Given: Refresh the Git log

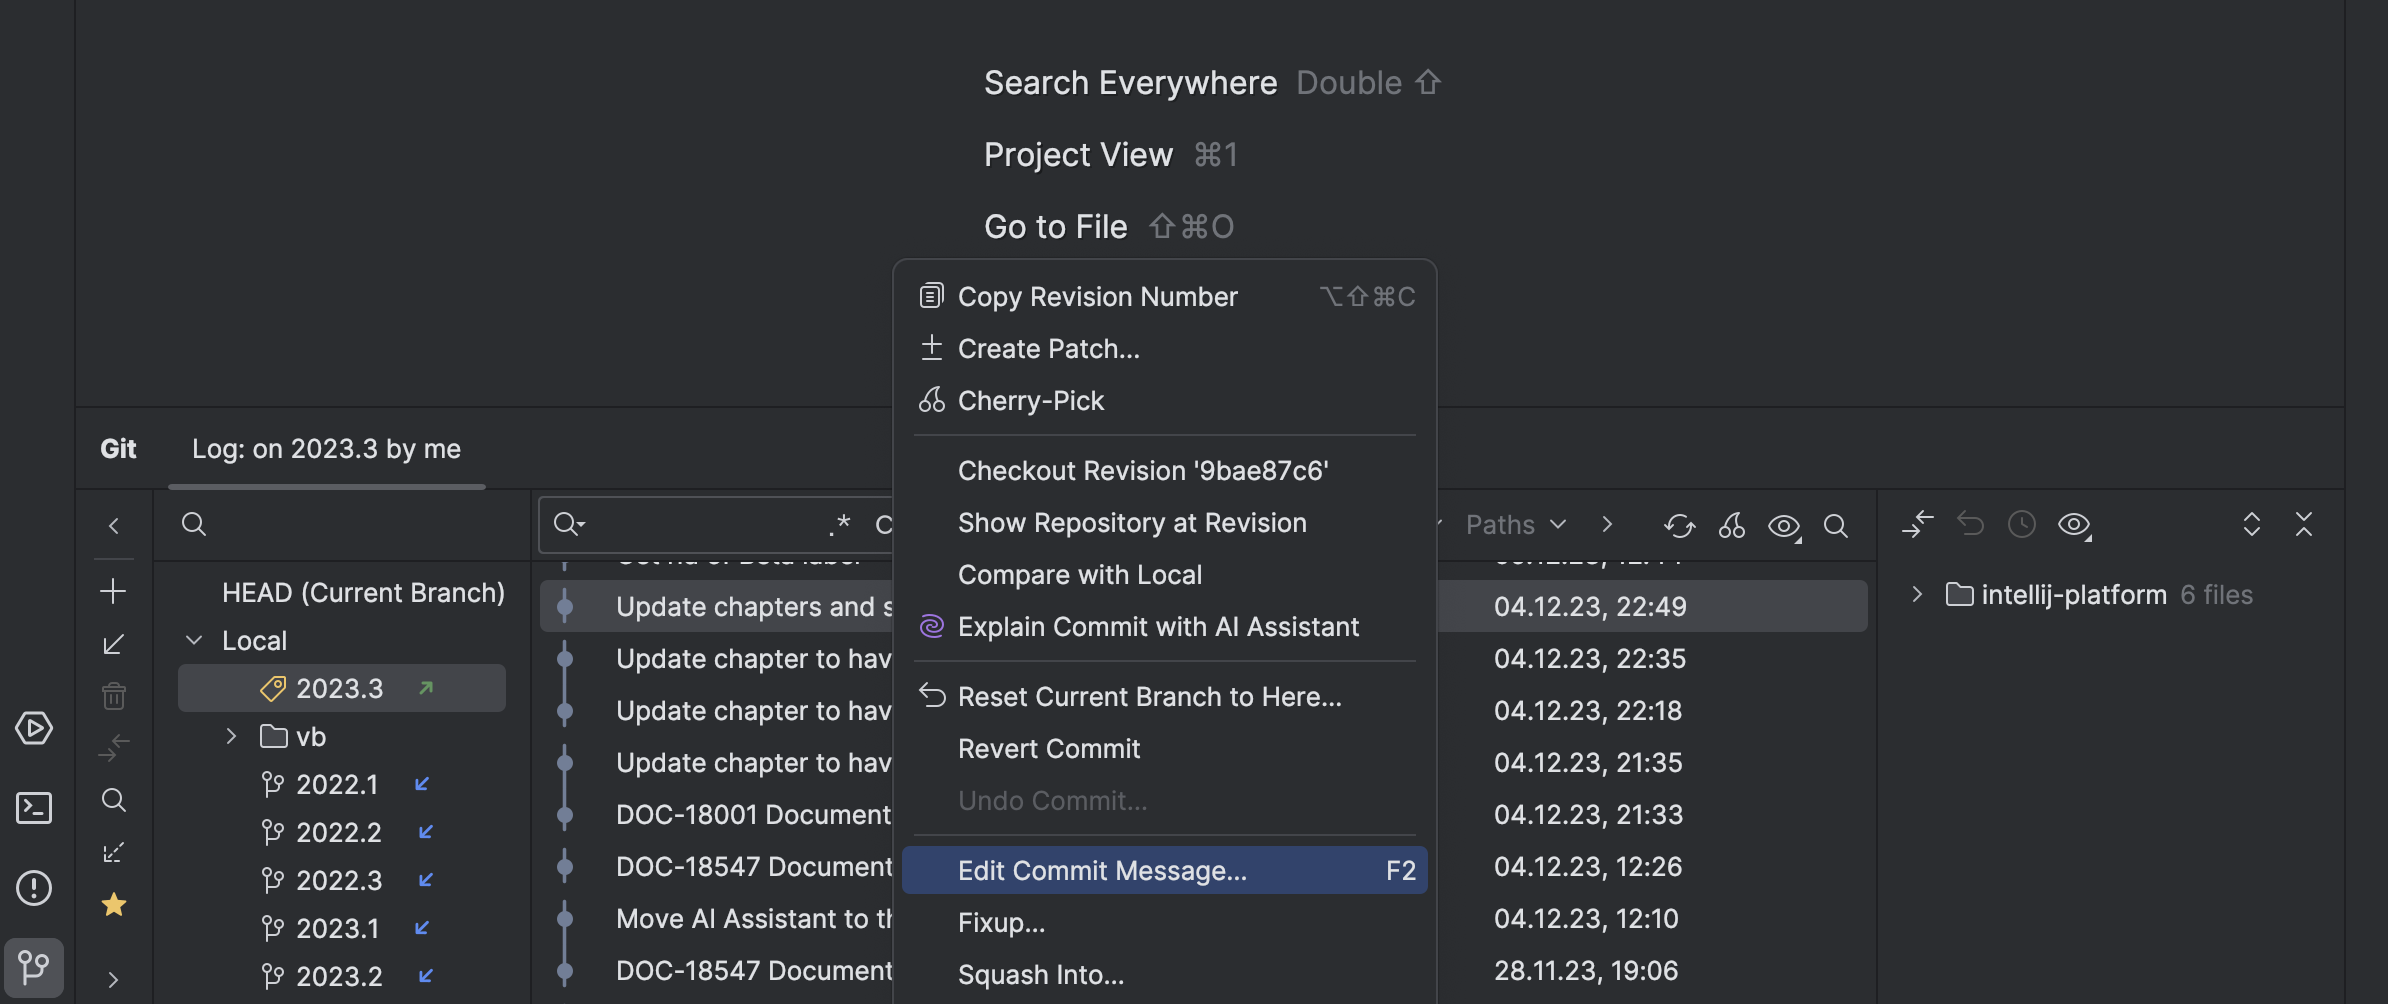Looking at the screenshot, I should coord(1679,525).
